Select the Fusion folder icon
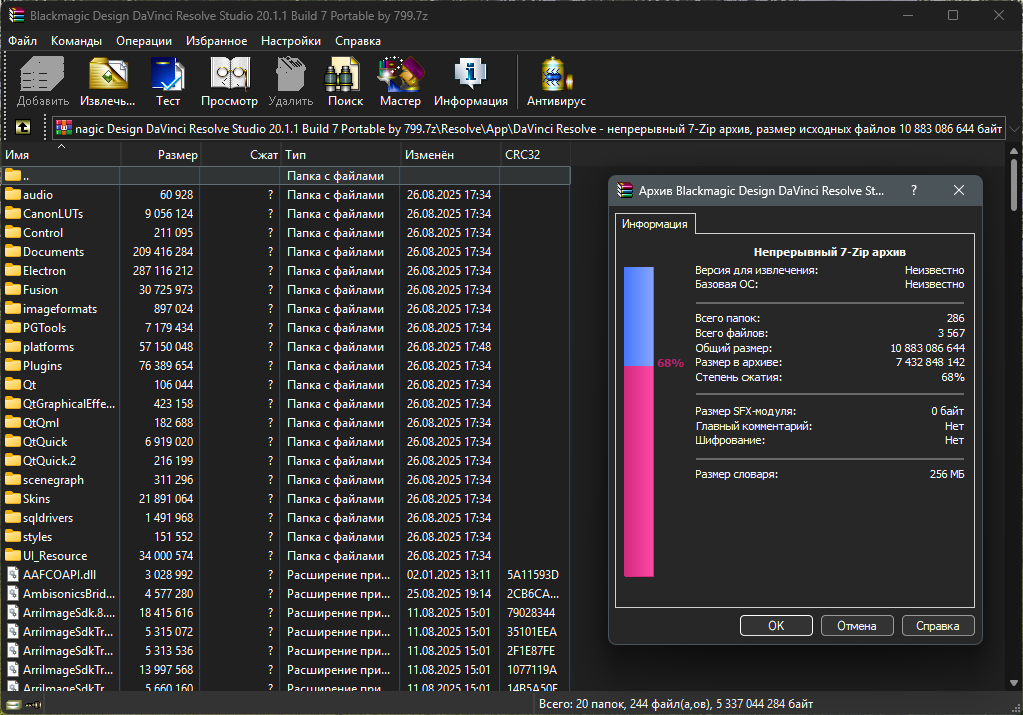This screenshot has height=715, width=1023. pos(13,290)
